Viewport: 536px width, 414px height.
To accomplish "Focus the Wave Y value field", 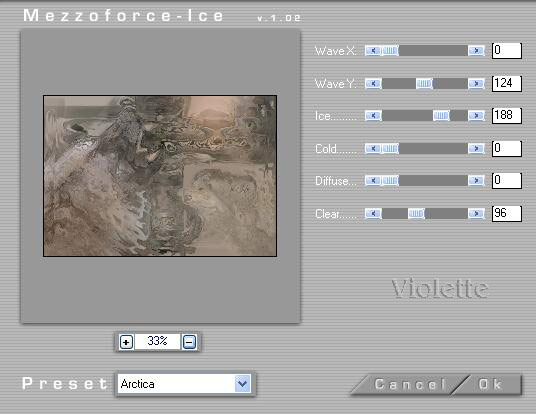I will 507,83.
